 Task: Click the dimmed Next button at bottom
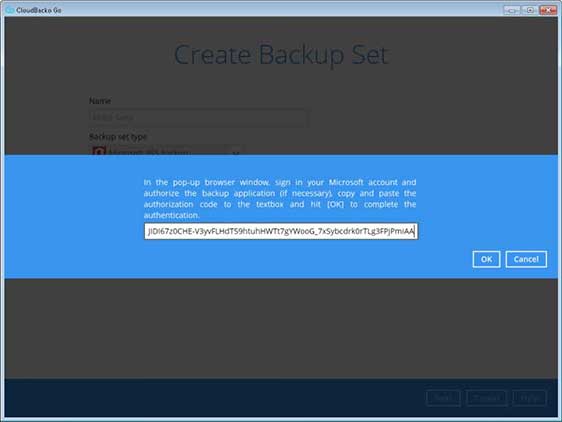pos(443,398)
